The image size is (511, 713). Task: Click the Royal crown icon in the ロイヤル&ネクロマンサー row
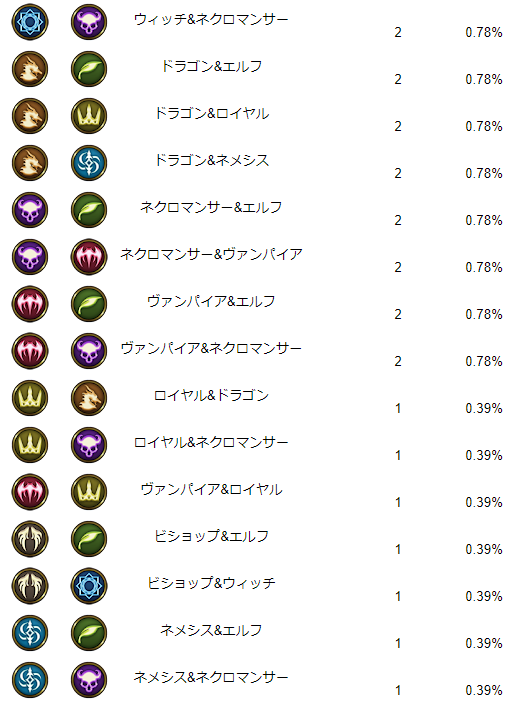(30, 445)
